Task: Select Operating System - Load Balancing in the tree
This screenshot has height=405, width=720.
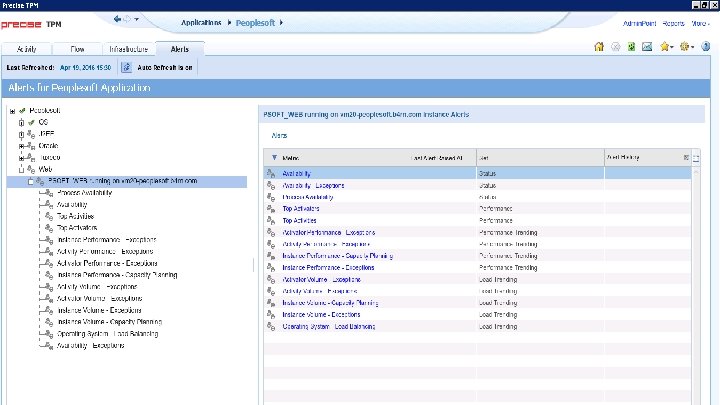Action: point(107,334)
